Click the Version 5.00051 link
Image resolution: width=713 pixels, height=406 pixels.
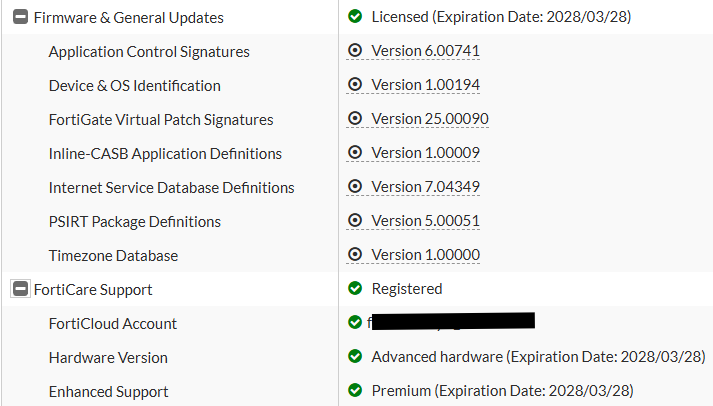425,221
